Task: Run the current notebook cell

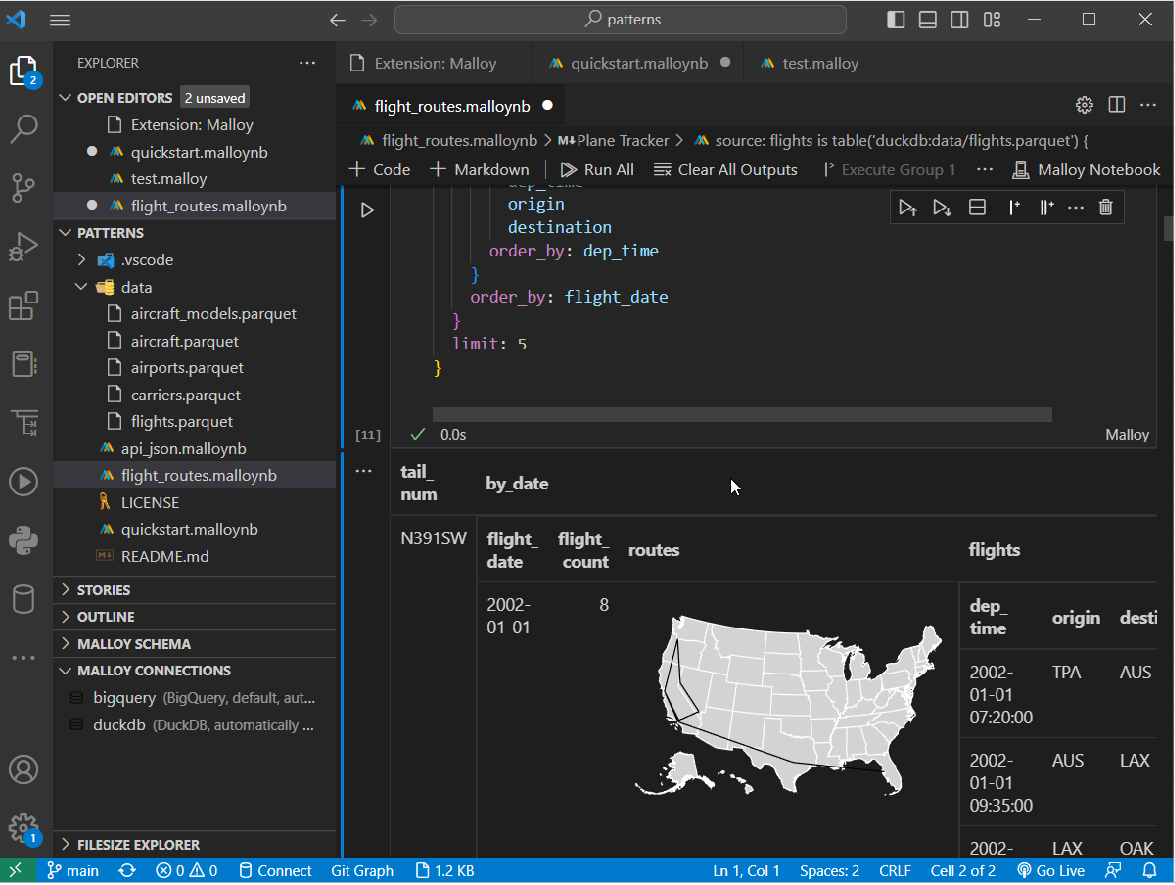Action: pos(367,210)
